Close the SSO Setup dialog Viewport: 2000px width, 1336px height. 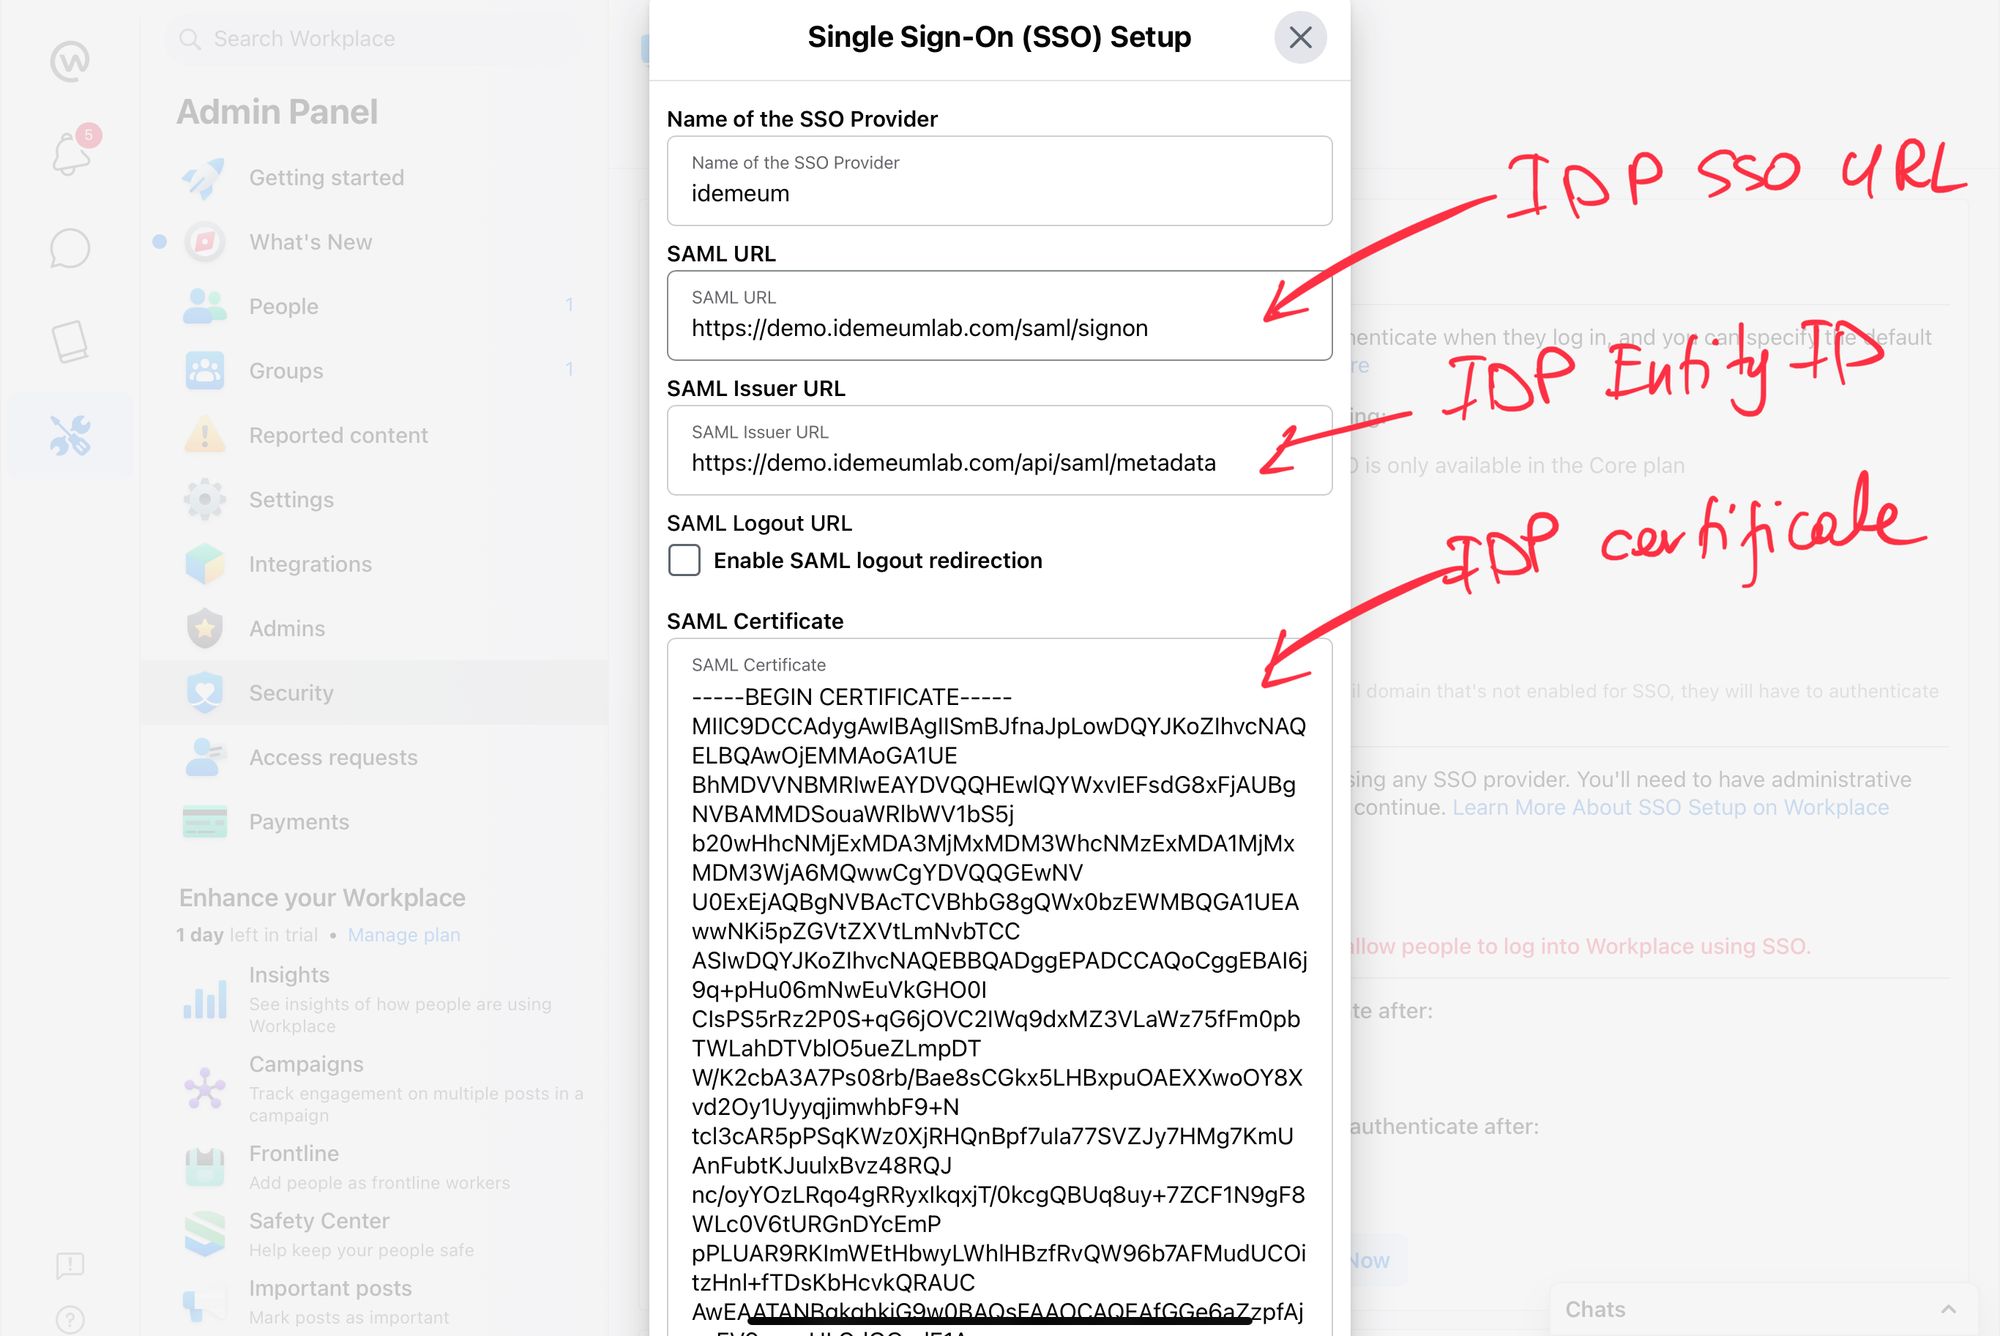[1300, 37]
